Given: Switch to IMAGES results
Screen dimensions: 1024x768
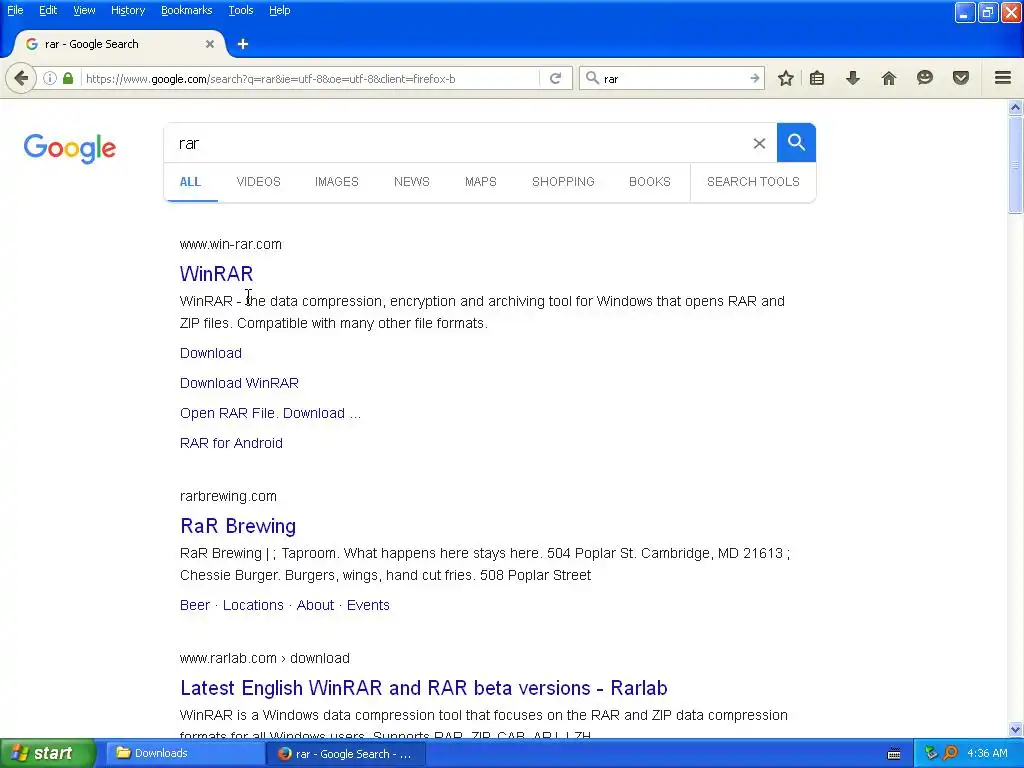Looking at the screenshot, I should tap(336, 182).
